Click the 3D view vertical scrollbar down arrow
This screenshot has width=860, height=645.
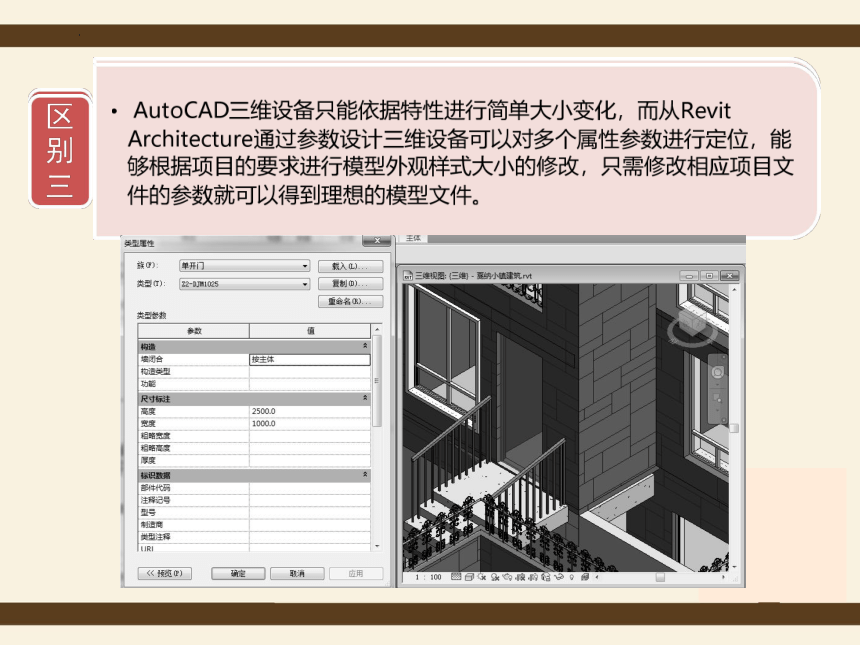[734, 567]
